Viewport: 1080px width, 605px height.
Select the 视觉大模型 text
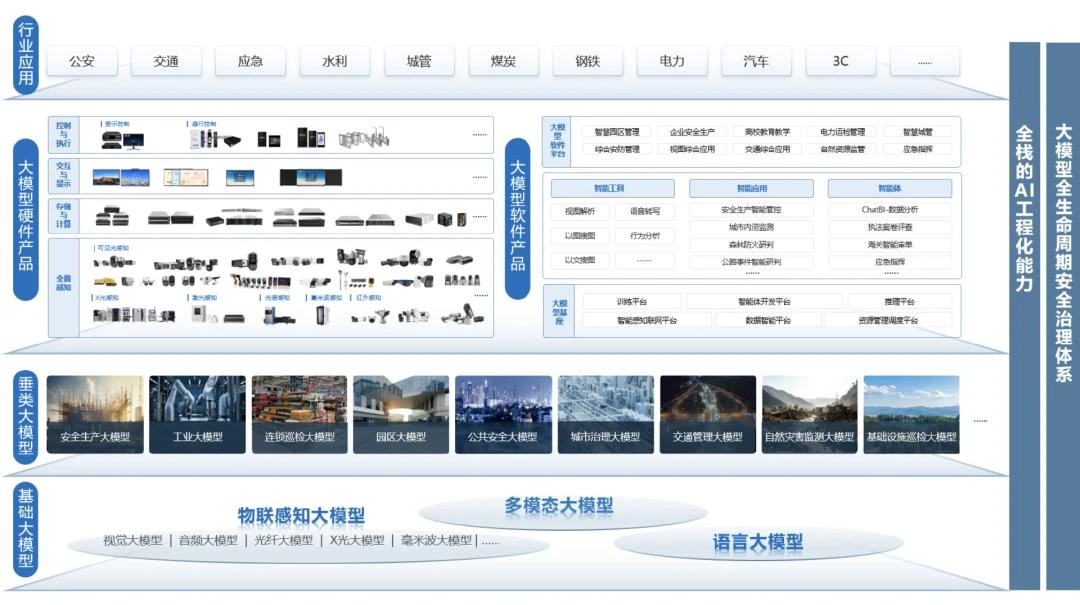[132, 540]
